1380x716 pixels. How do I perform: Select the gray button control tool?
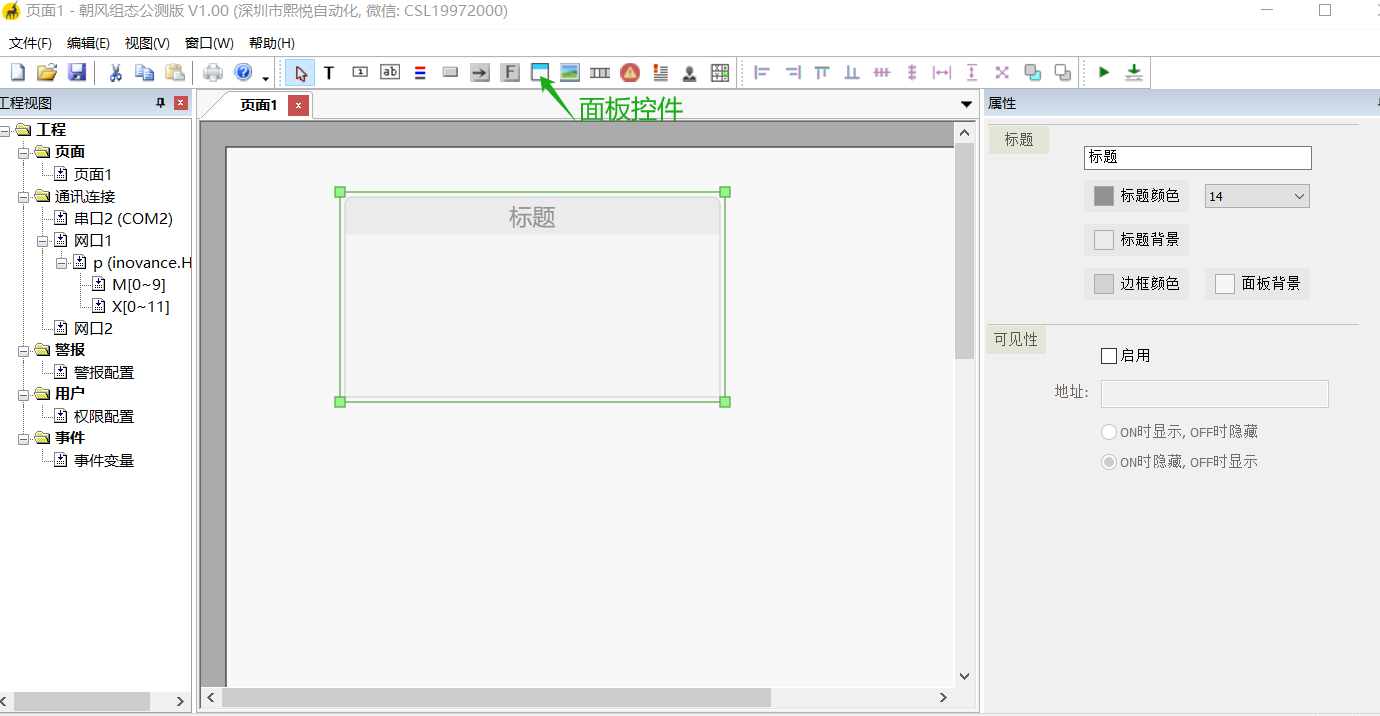pyautogui.click(x=450, y=72)
